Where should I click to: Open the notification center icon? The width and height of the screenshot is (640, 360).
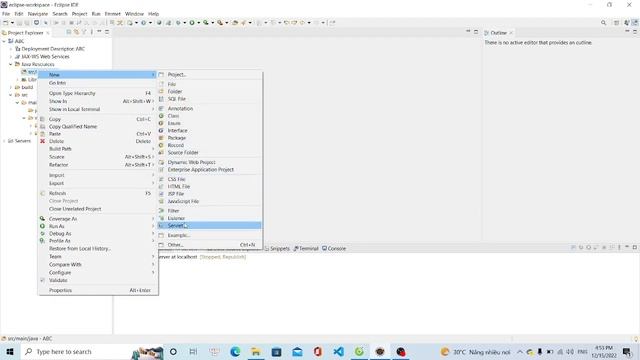pyautogui.click(x=627, y=352)
